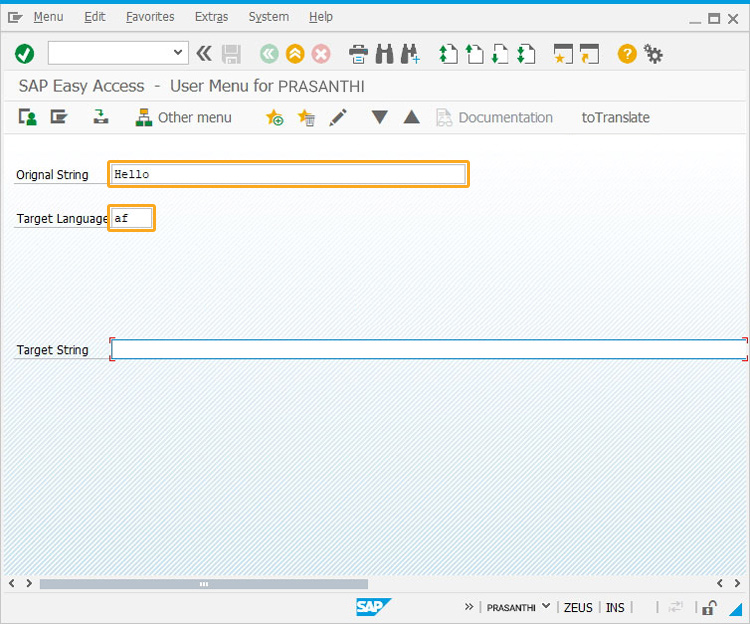Open Customize Local Layout gear icon
Viewport: 750px width, 624px height.
point(653,54)
